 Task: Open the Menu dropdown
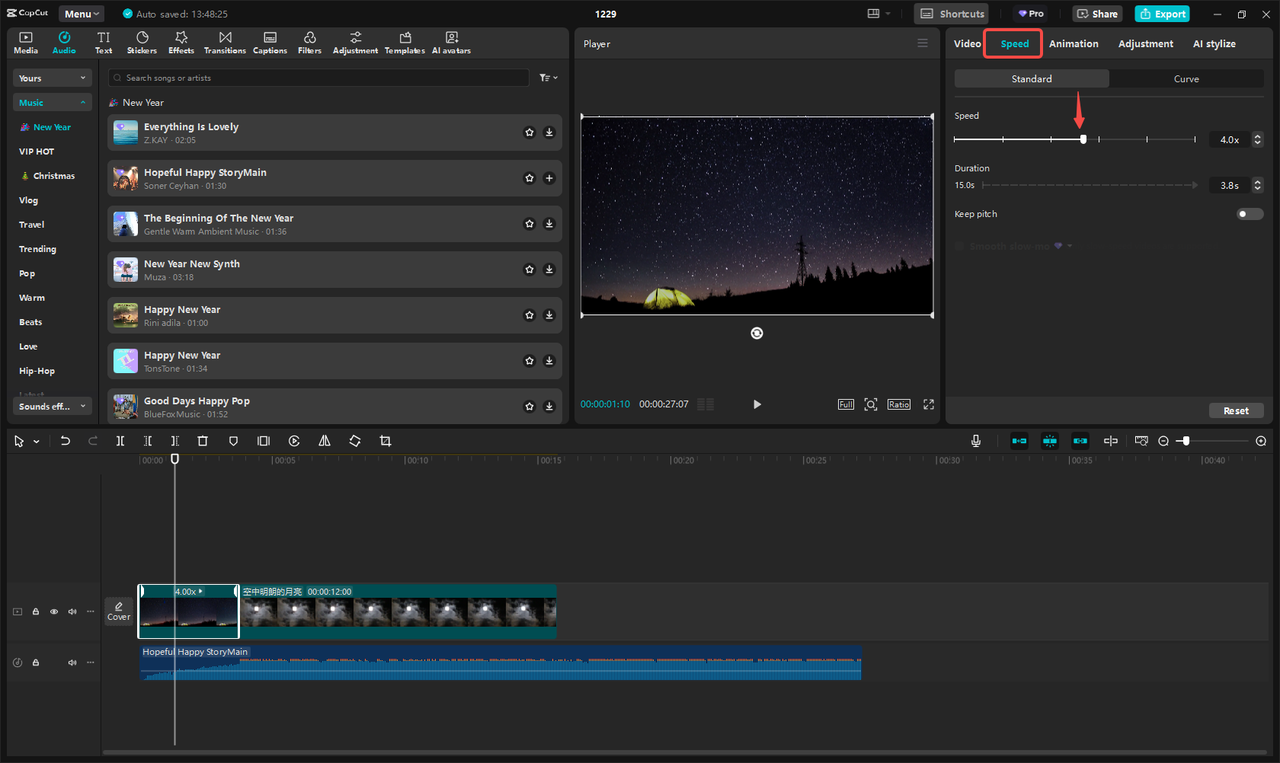(81, 13)
